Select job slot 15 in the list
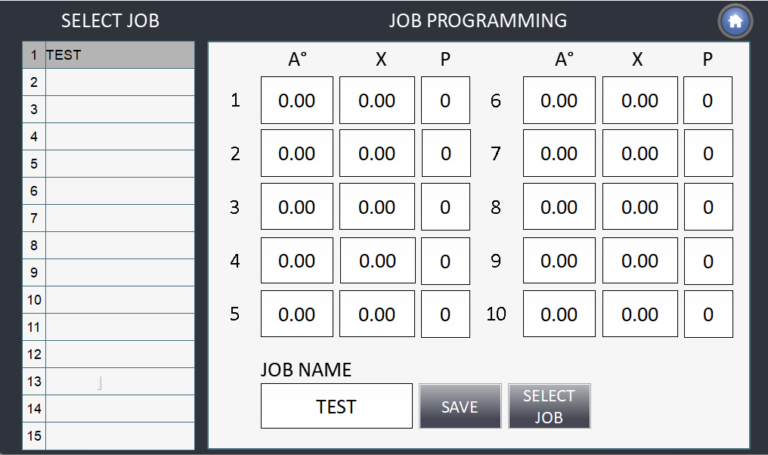Screen dimensions: 768x455 point(108,436)
